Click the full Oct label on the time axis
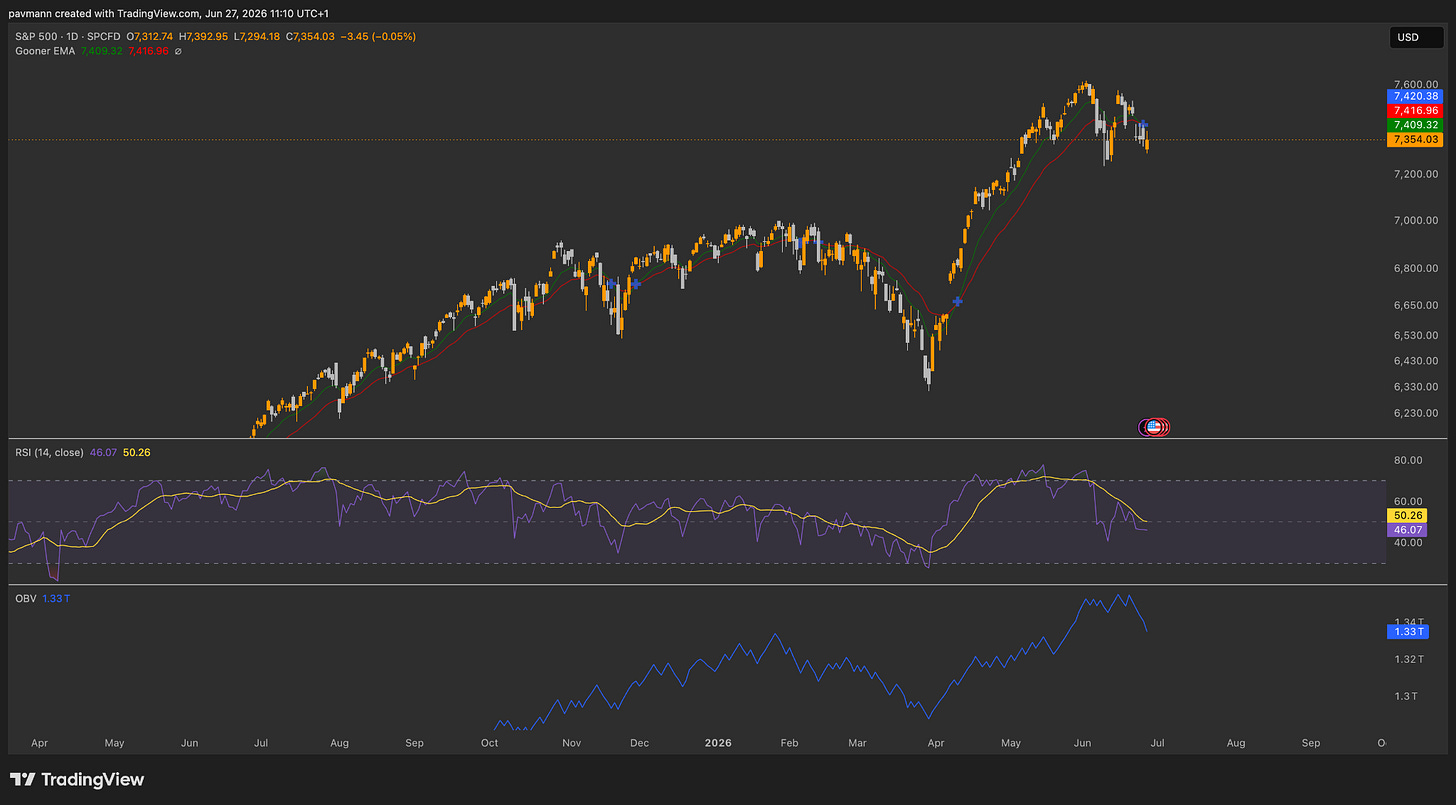The width and height of the screenshot is (1456, 805). coord(490,743)
